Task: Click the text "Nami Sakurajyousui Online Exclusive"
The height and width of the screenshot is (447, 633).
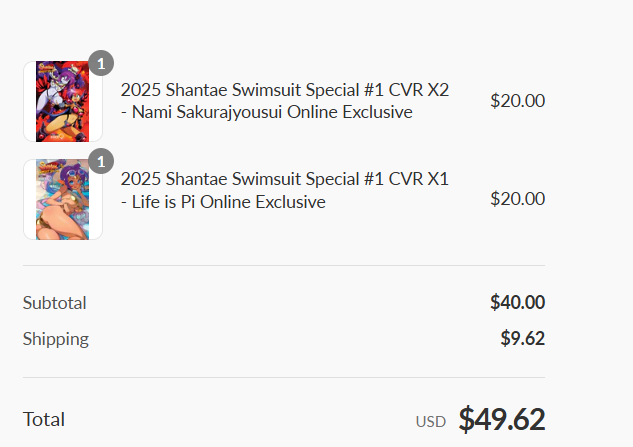Action: (272, 112)
